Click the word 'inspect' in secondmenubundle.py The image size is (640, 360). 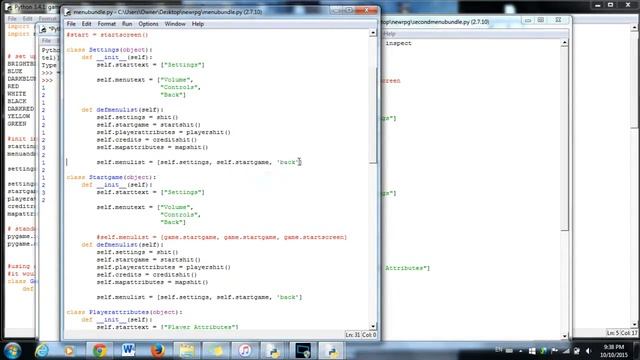[398, 43]
